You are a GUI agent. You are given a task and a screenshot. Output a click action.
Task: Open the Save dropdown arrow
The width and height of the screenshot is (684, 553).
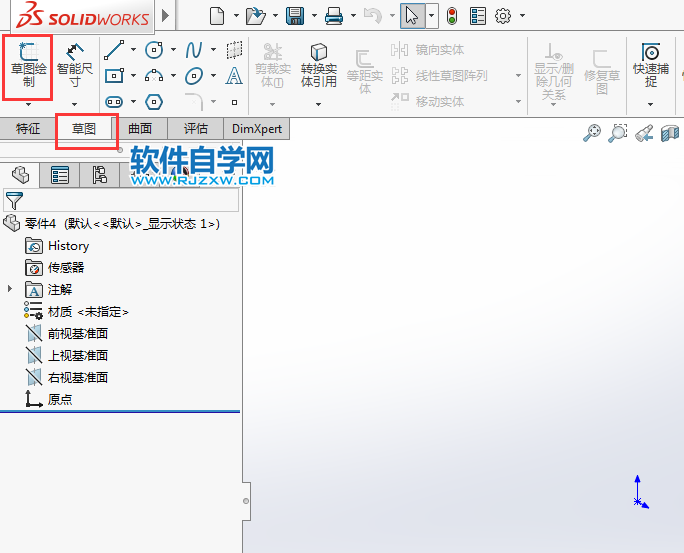coord(314,16)
